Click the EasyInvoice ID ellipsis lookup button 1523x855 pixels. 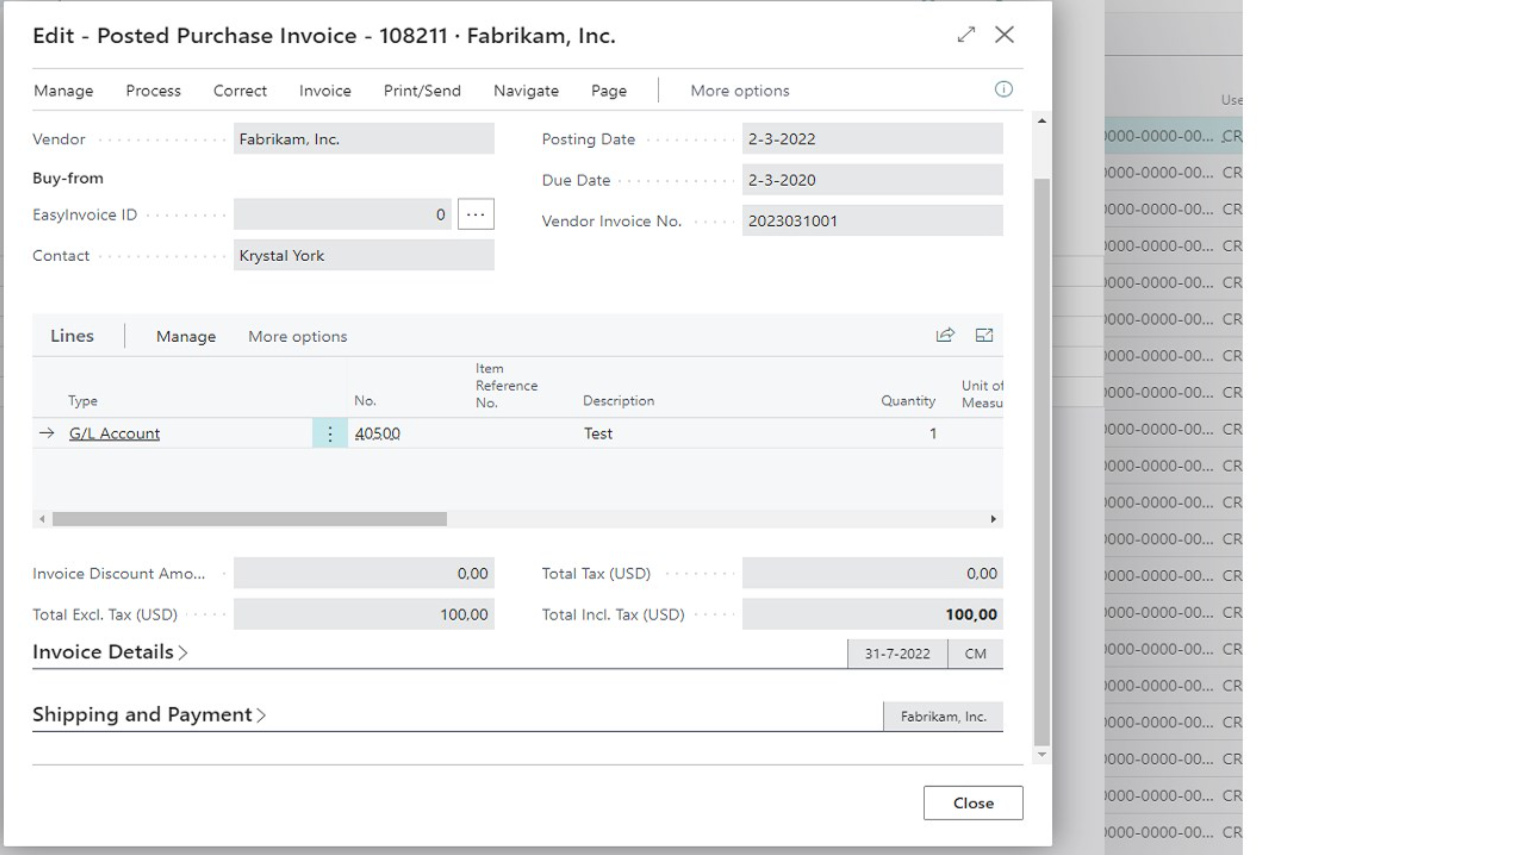click(x=475, y=214)
